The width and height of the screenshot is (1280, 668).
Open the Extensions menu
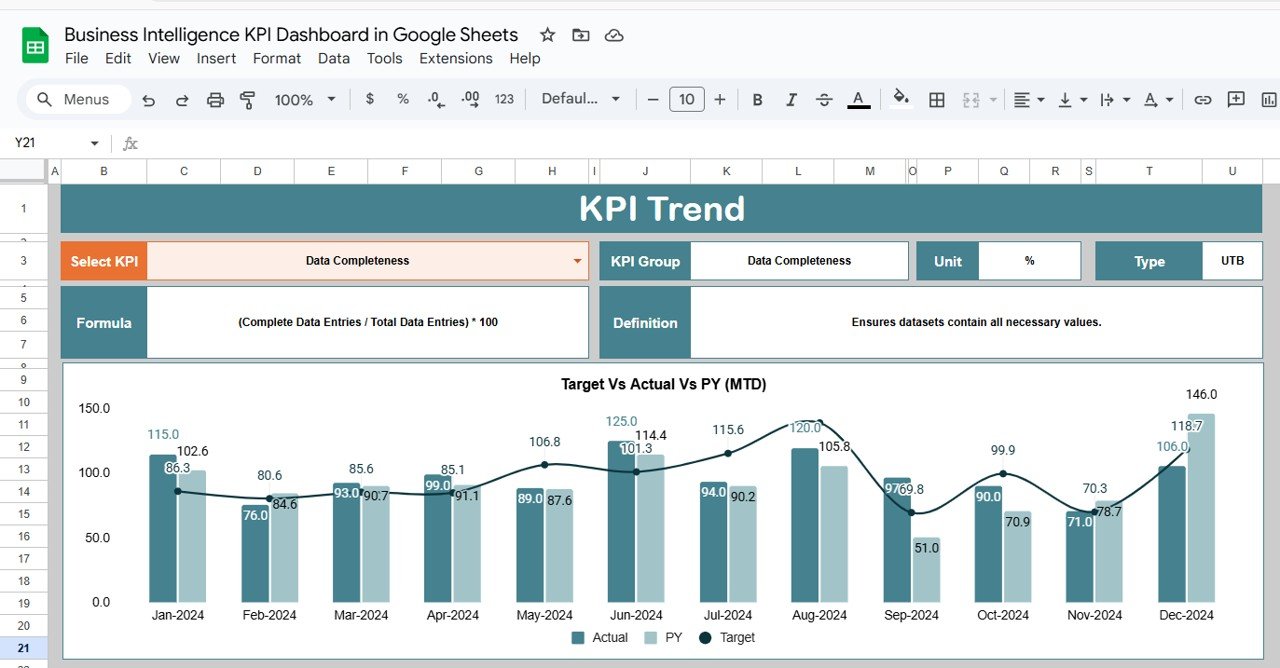[455, 58]
